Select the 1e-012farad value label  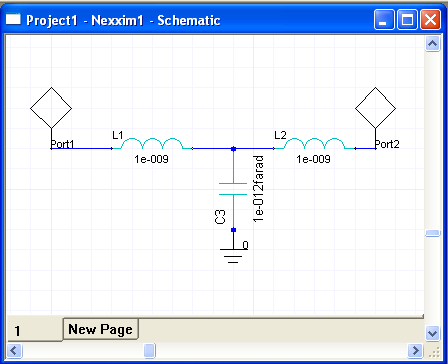[259, 189]
